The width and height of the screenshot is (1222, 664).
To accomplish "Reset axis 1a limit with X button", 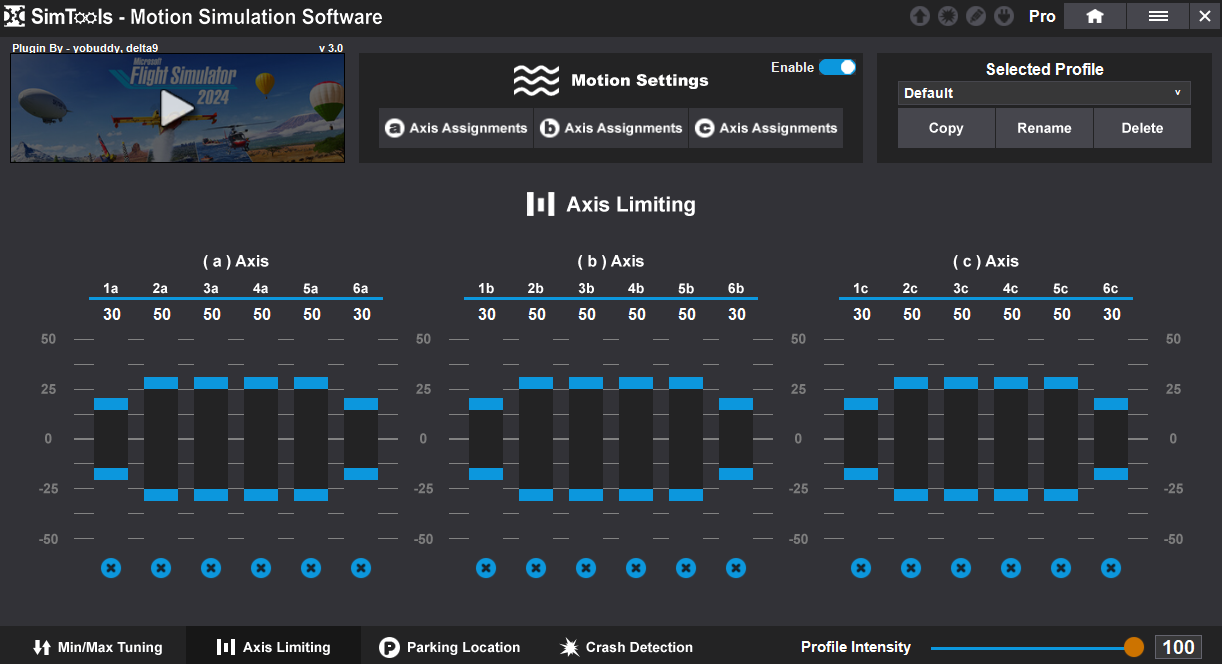I will (x=111, y=568).
